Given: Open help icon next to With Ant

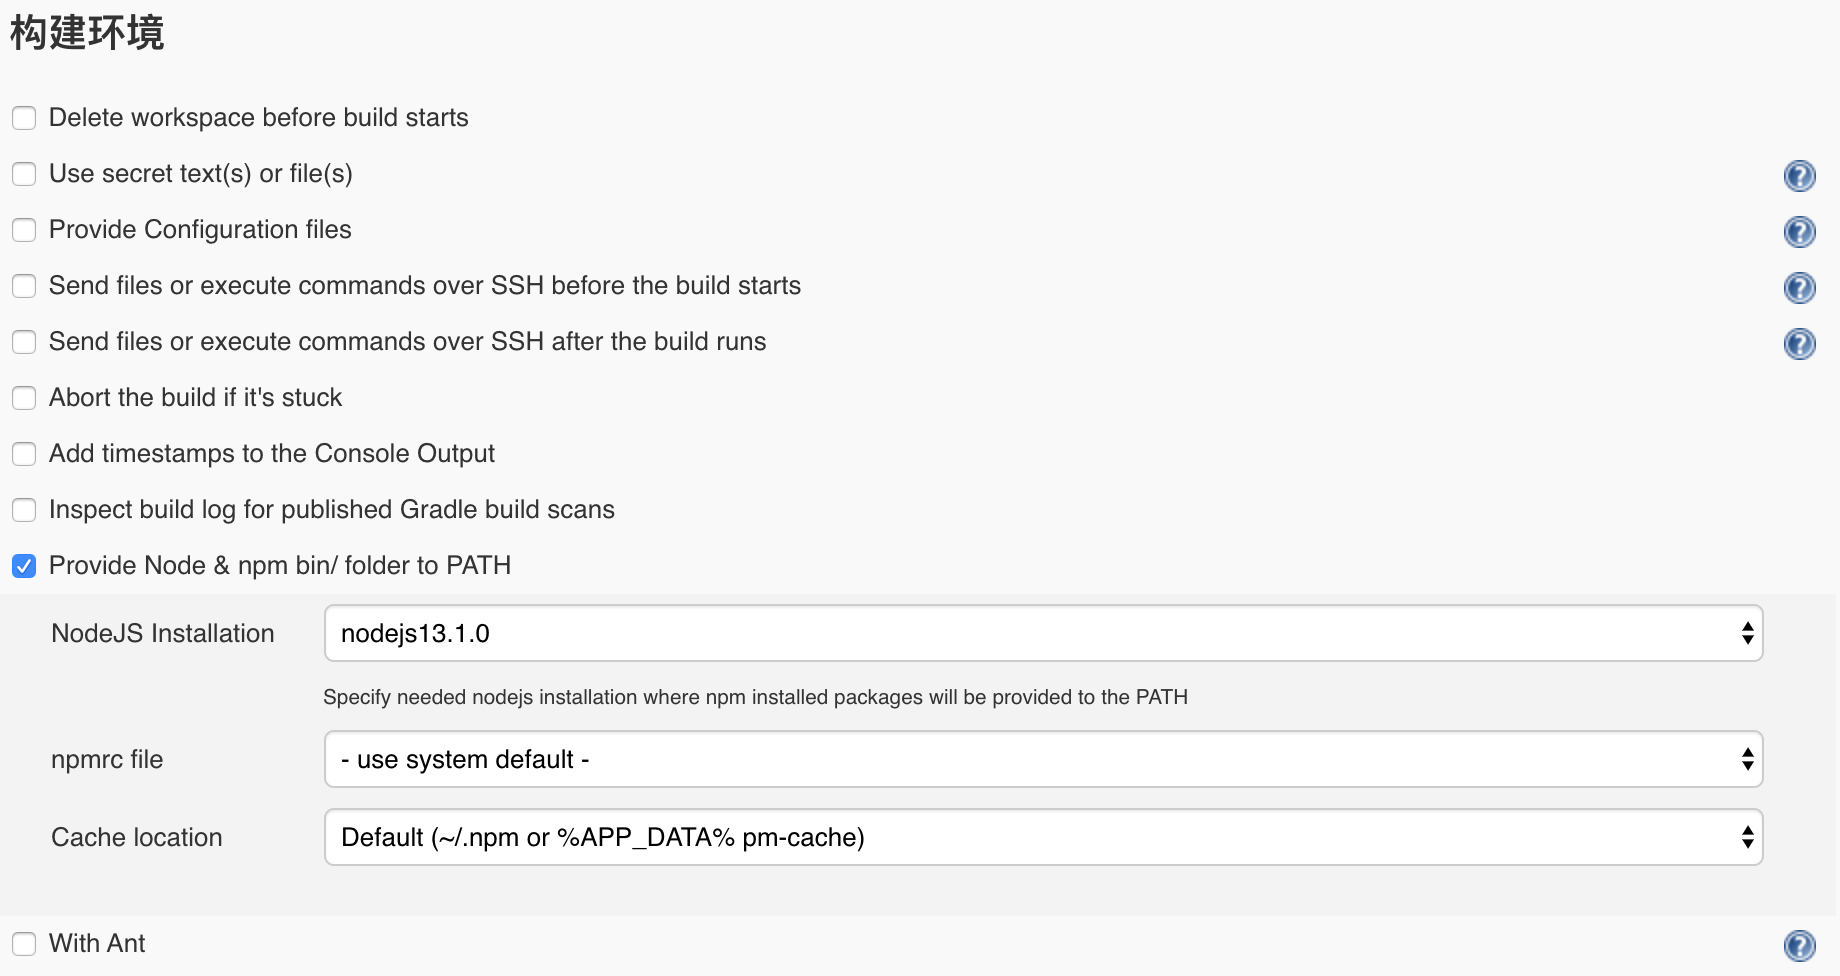Looking at the screenshot, I should [x=1799, y=946].
